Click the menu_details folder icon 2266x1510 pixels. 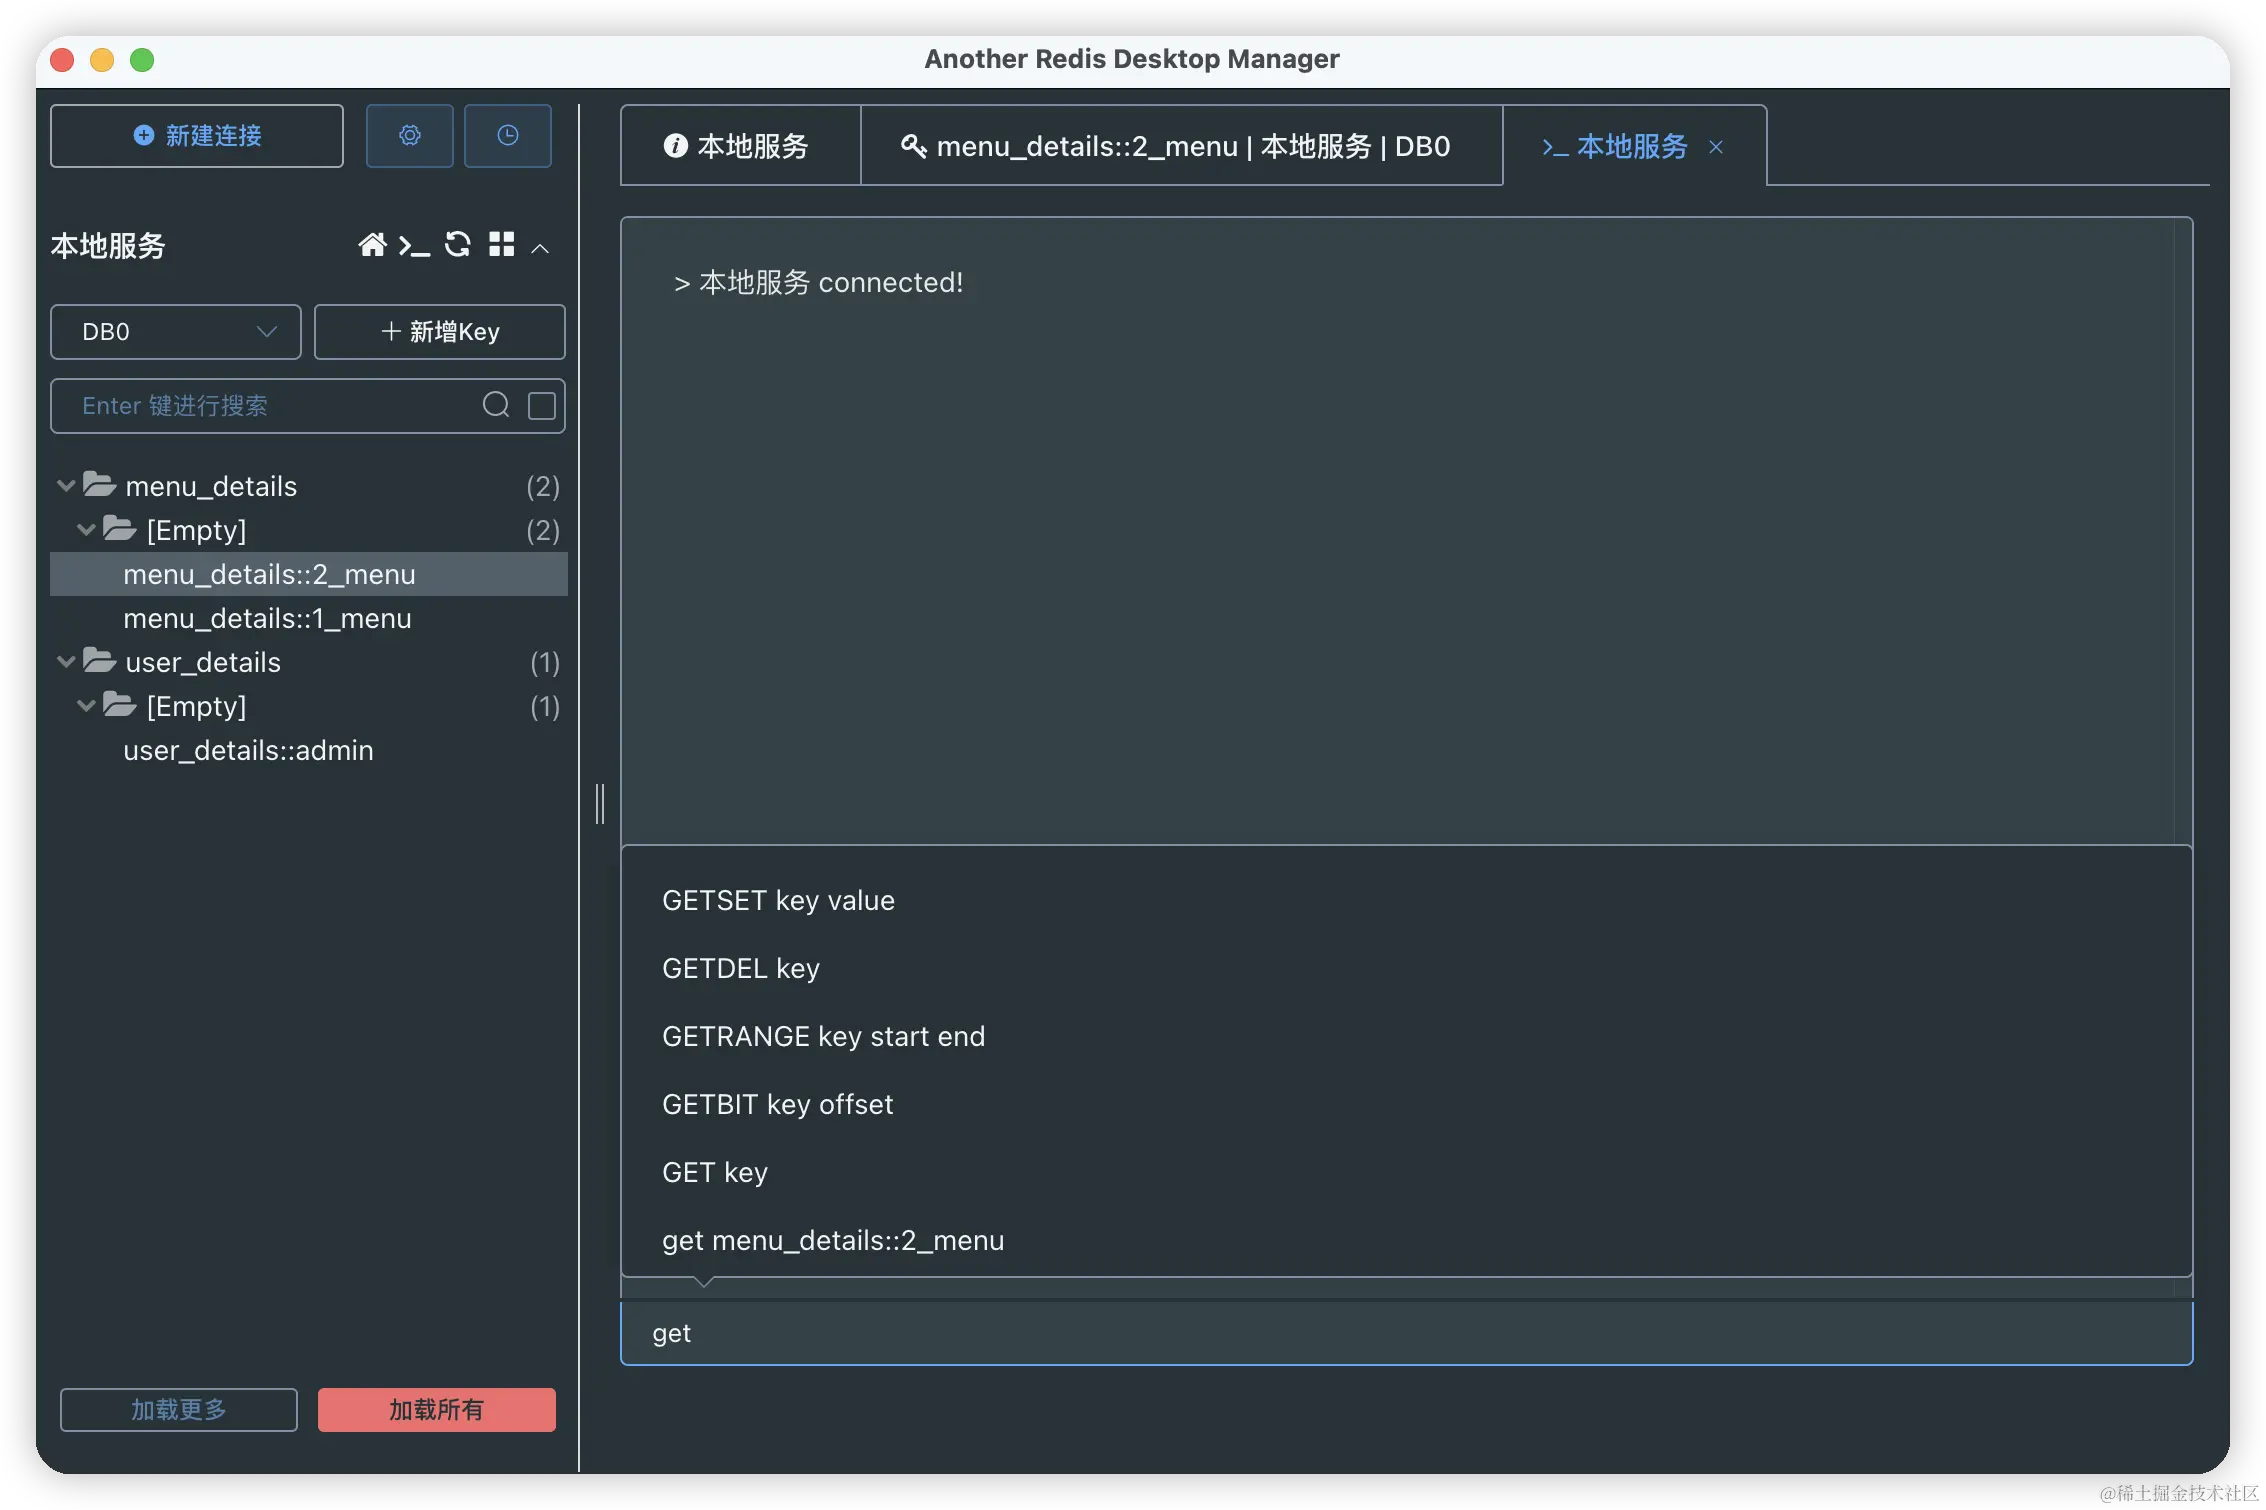tap(100, 485)
